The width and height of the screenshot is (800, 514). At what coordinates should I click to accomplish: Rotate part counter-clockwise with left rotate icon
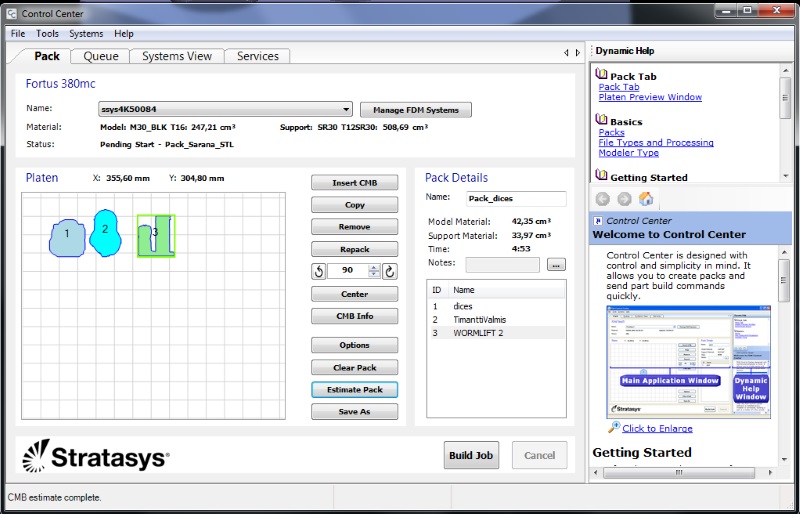click(319, 271)
